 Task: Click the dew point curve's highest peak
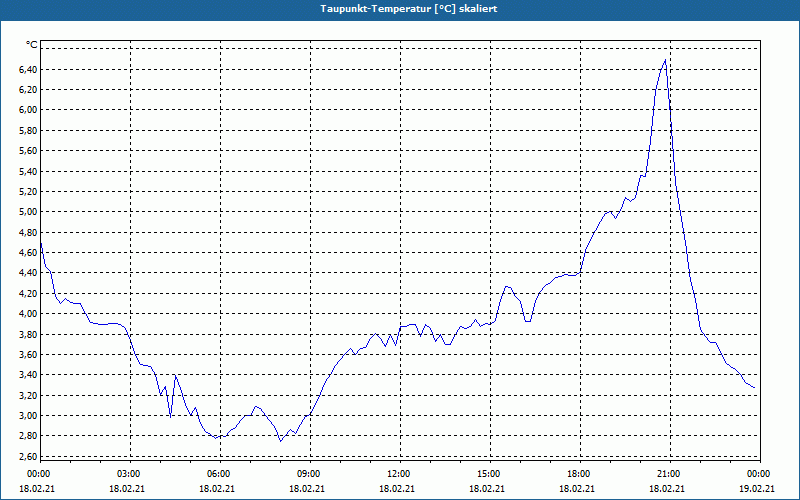point(665,60)
